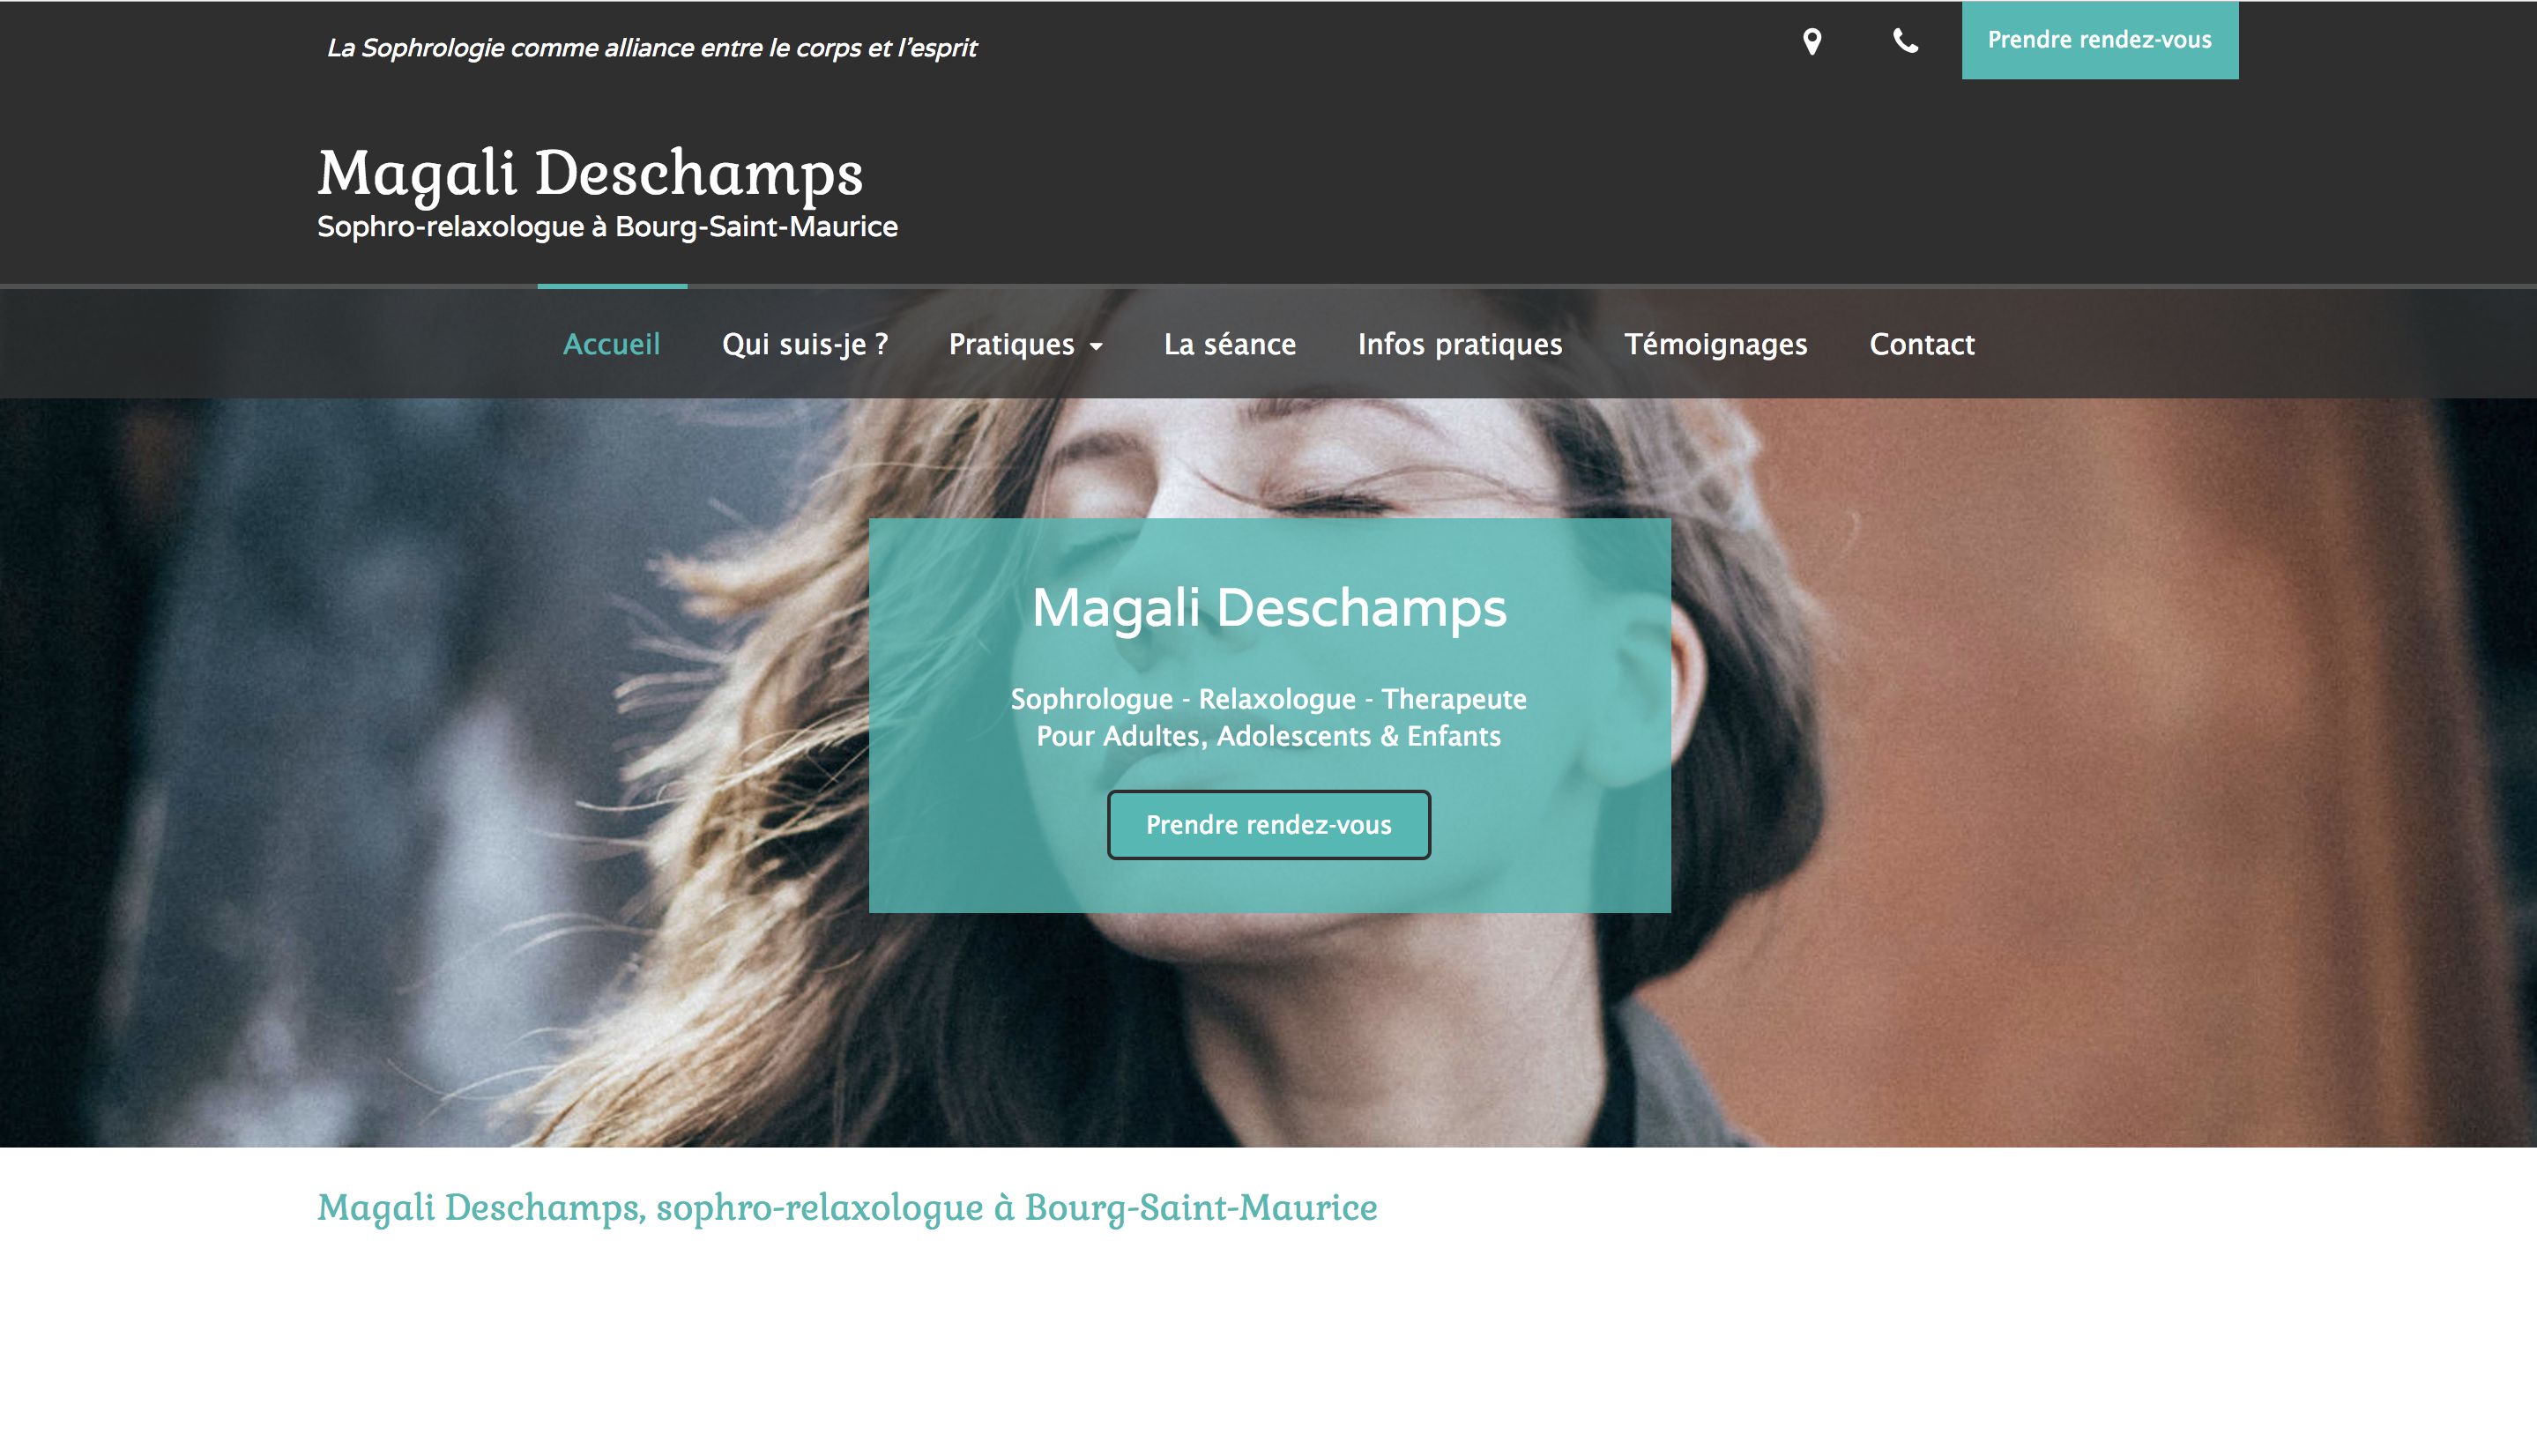The image size is (2537, 1456).
Task: Click Pour Adultes, Adolescents & Enfants text
Action: click(1268, 736)
